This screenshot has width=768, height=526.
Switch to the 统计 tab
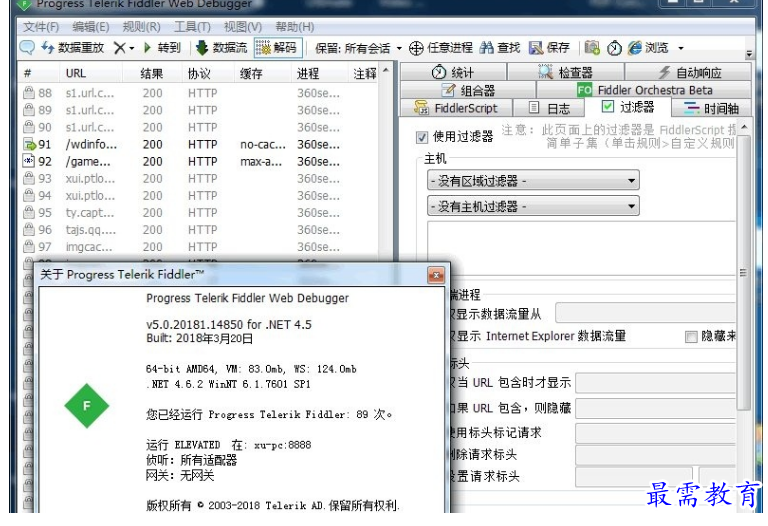click(x=453, y=72)
